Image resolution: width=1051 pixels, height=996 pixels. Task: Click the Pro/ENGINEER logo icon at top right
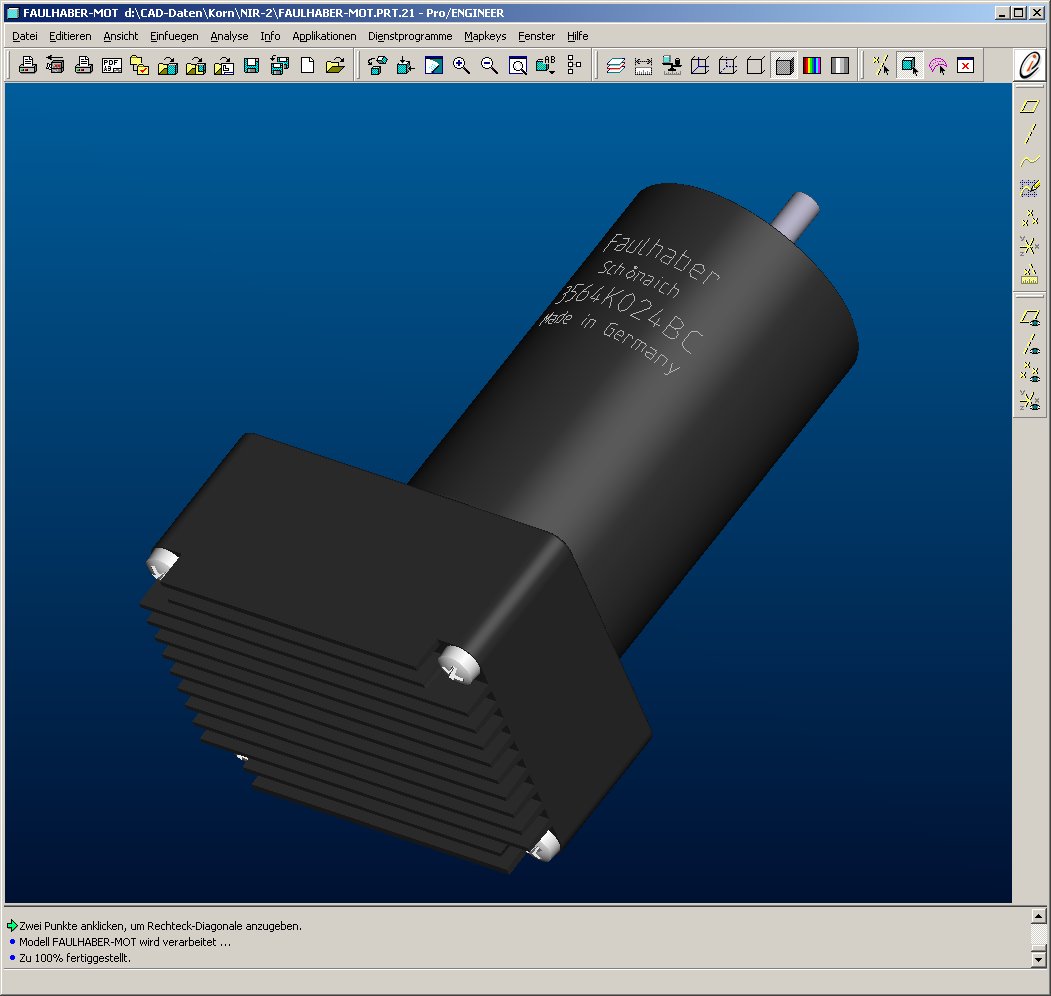click(1030, 65)
